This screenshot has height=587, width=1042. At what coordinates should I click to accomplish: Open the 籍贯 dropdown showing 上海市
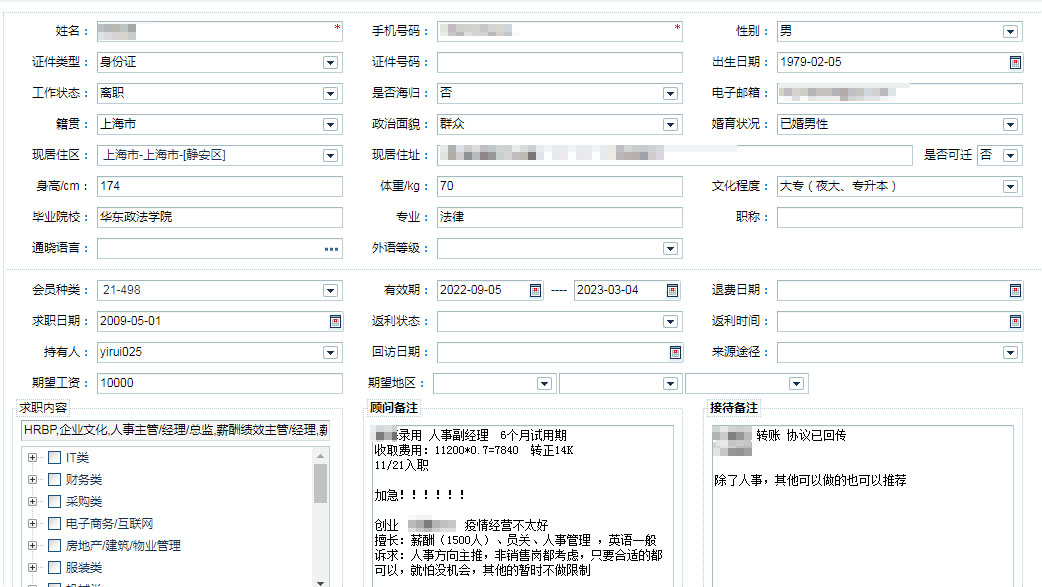(330, 124)
